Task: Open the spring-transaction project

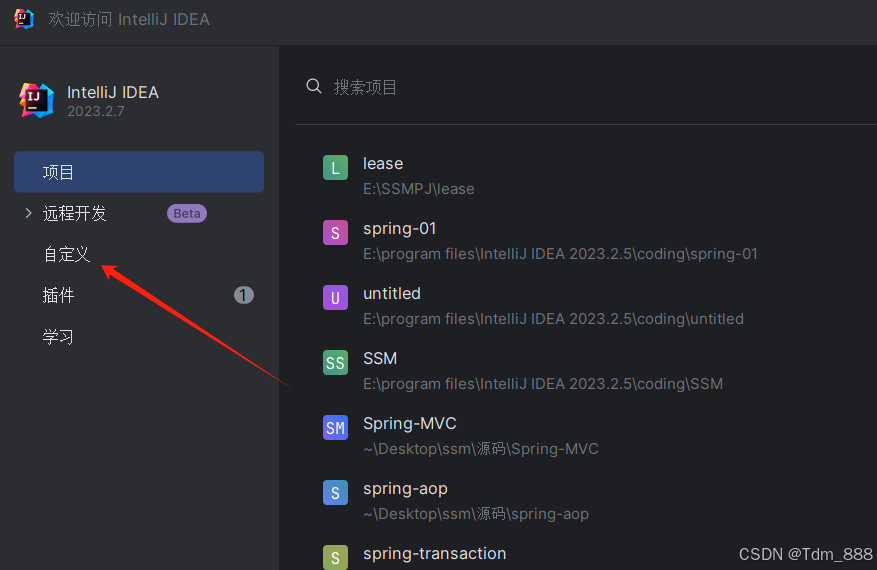Action: [x=434, y=553]
